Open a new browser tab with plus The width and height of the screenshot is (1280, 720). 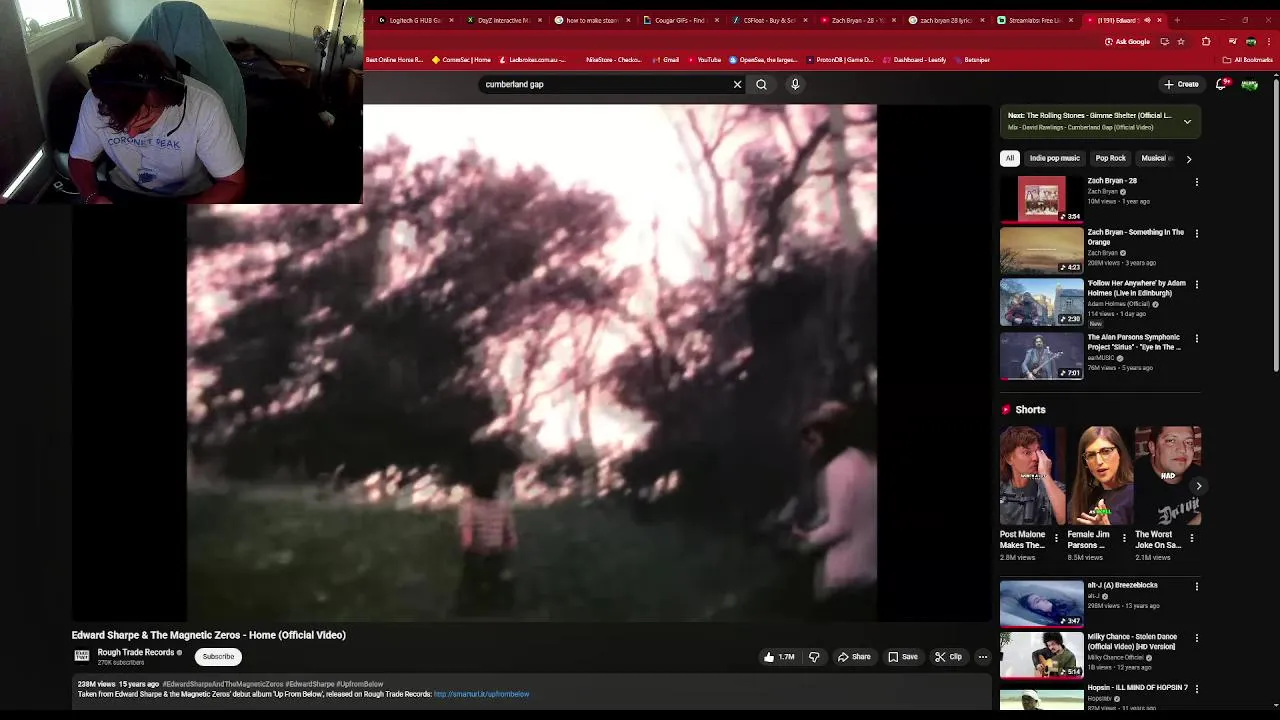(1177, 20)
